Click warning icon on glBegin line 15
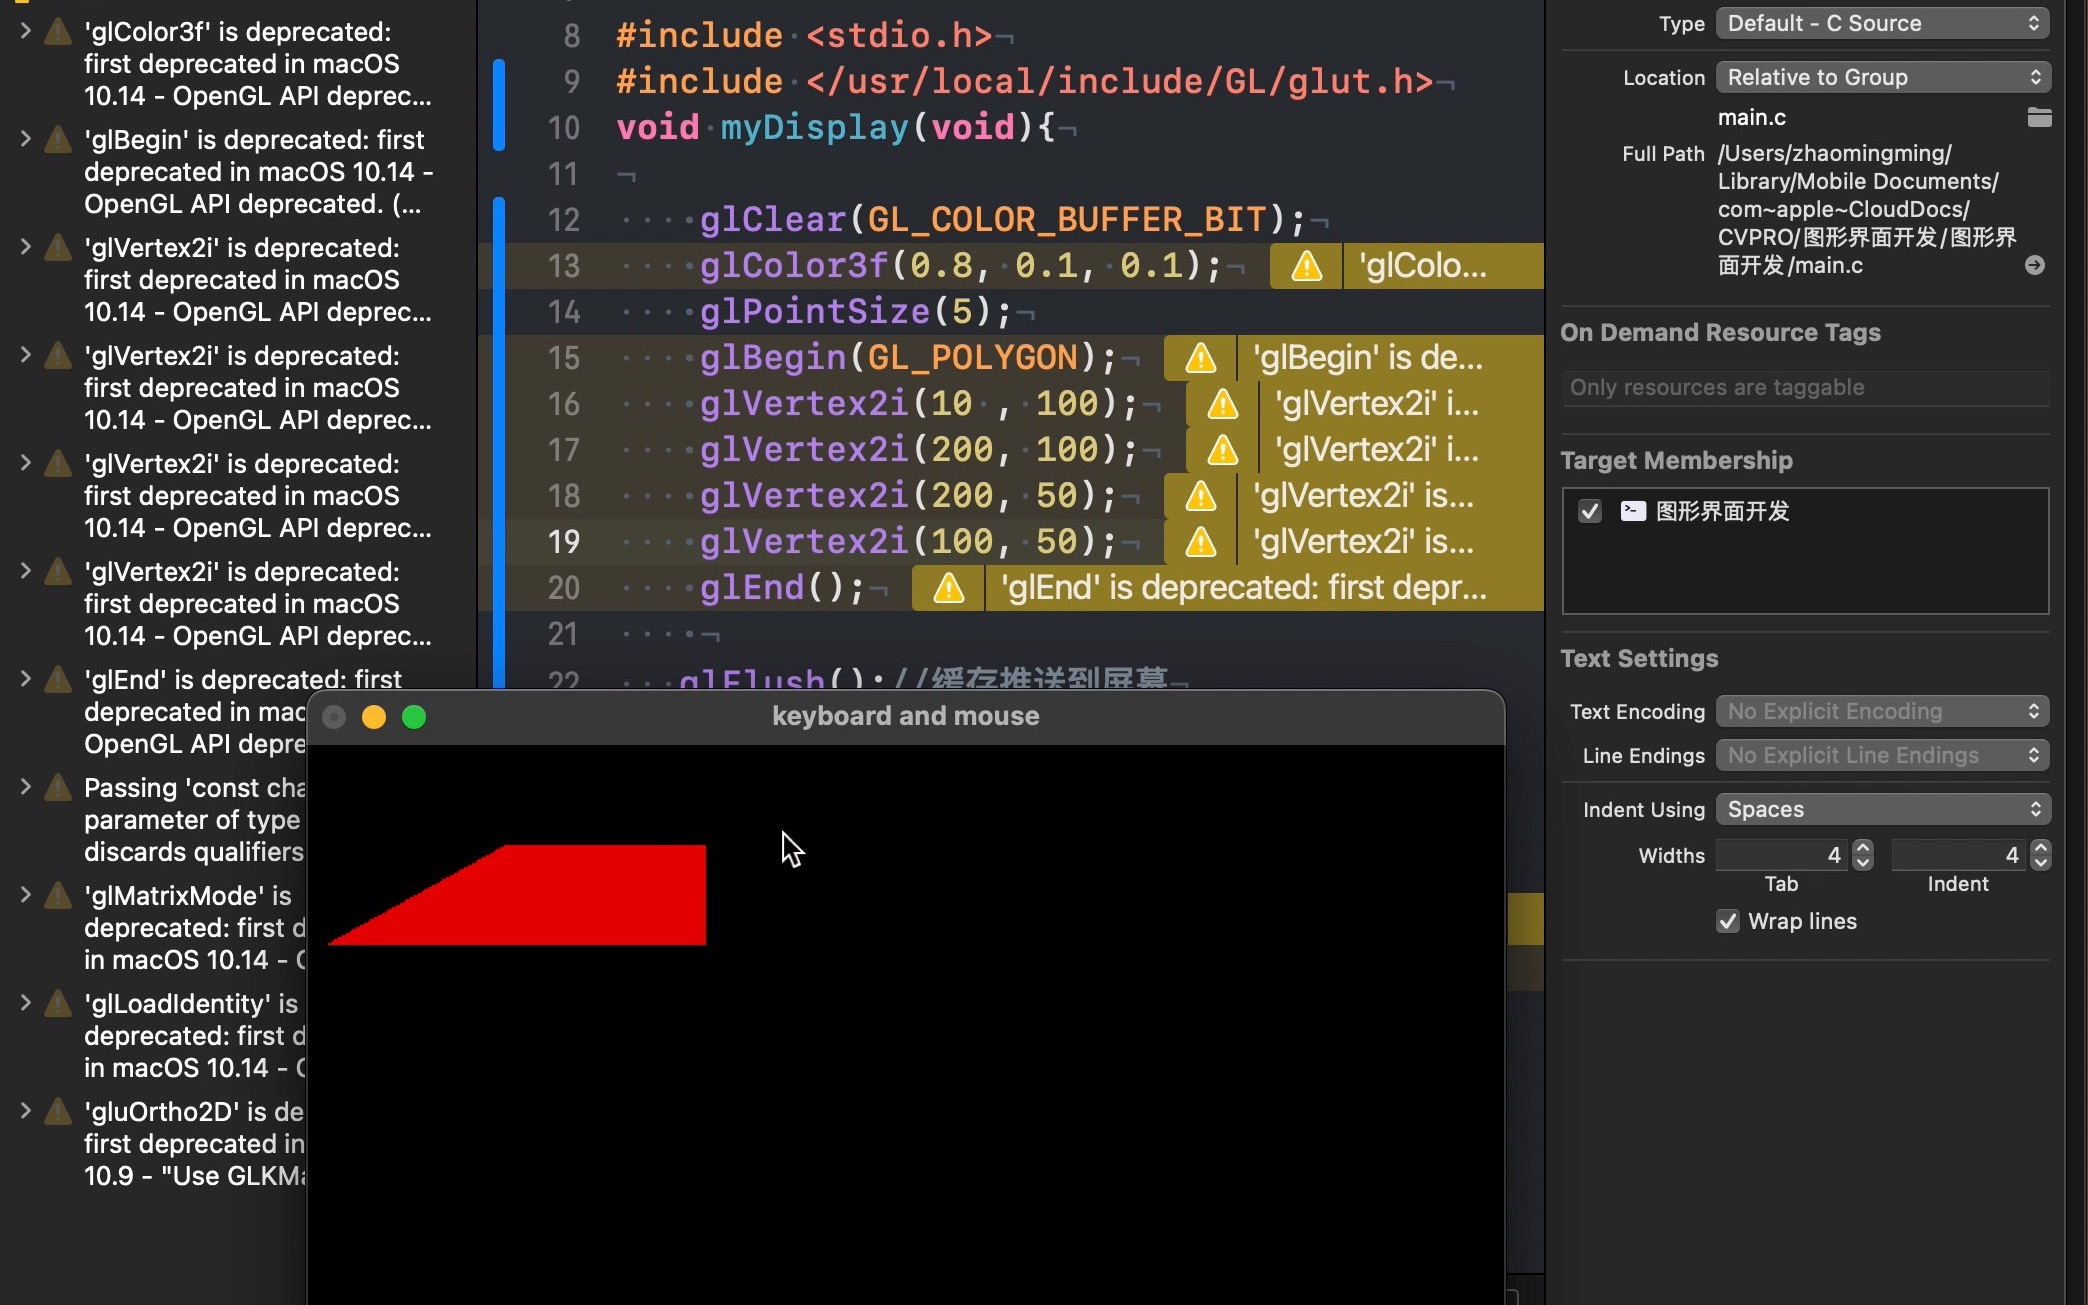 pyautogui.click(x=1200, y=358)
